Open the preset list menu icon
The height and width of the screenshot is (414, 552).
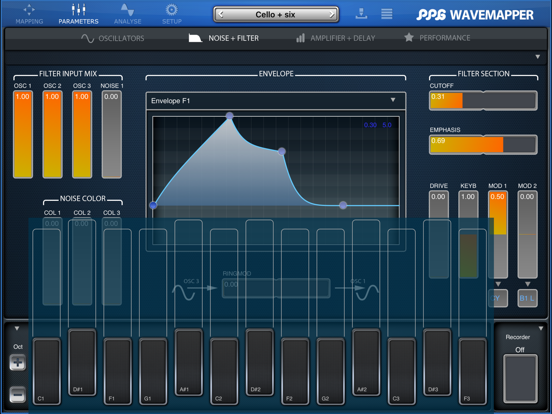click(x=387, y=14)
